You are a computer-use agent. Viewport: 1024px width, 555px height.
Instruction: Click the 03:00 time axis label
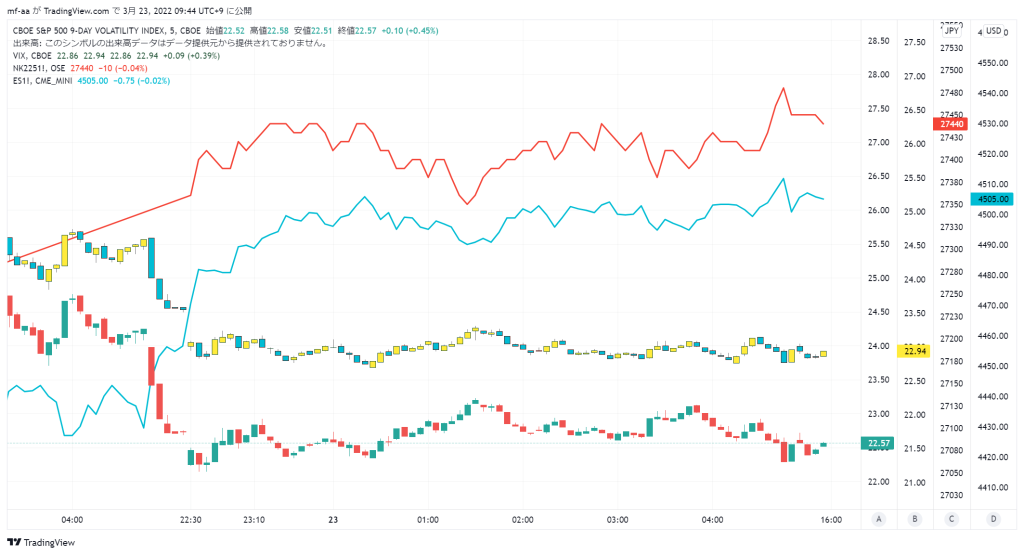[617, 520]
